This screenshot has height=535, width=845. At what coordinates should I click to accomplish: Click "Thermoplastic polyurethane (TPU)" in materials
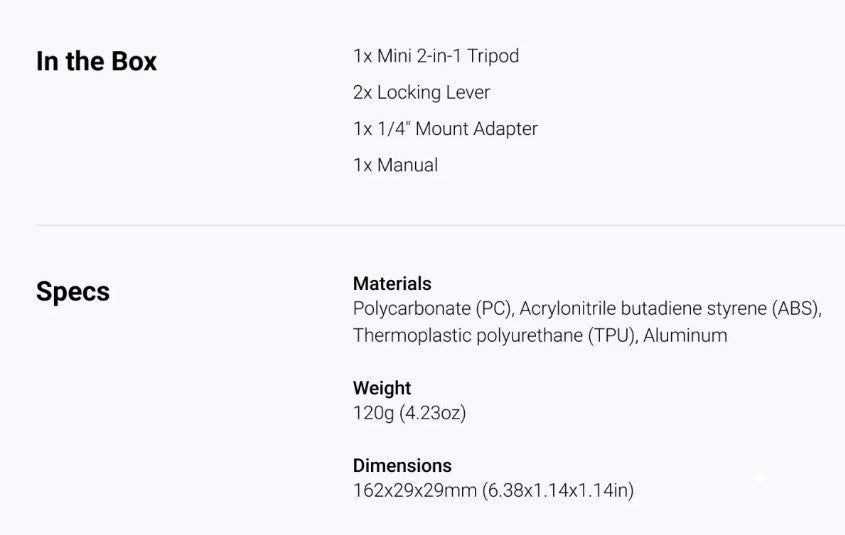[494, 335]
